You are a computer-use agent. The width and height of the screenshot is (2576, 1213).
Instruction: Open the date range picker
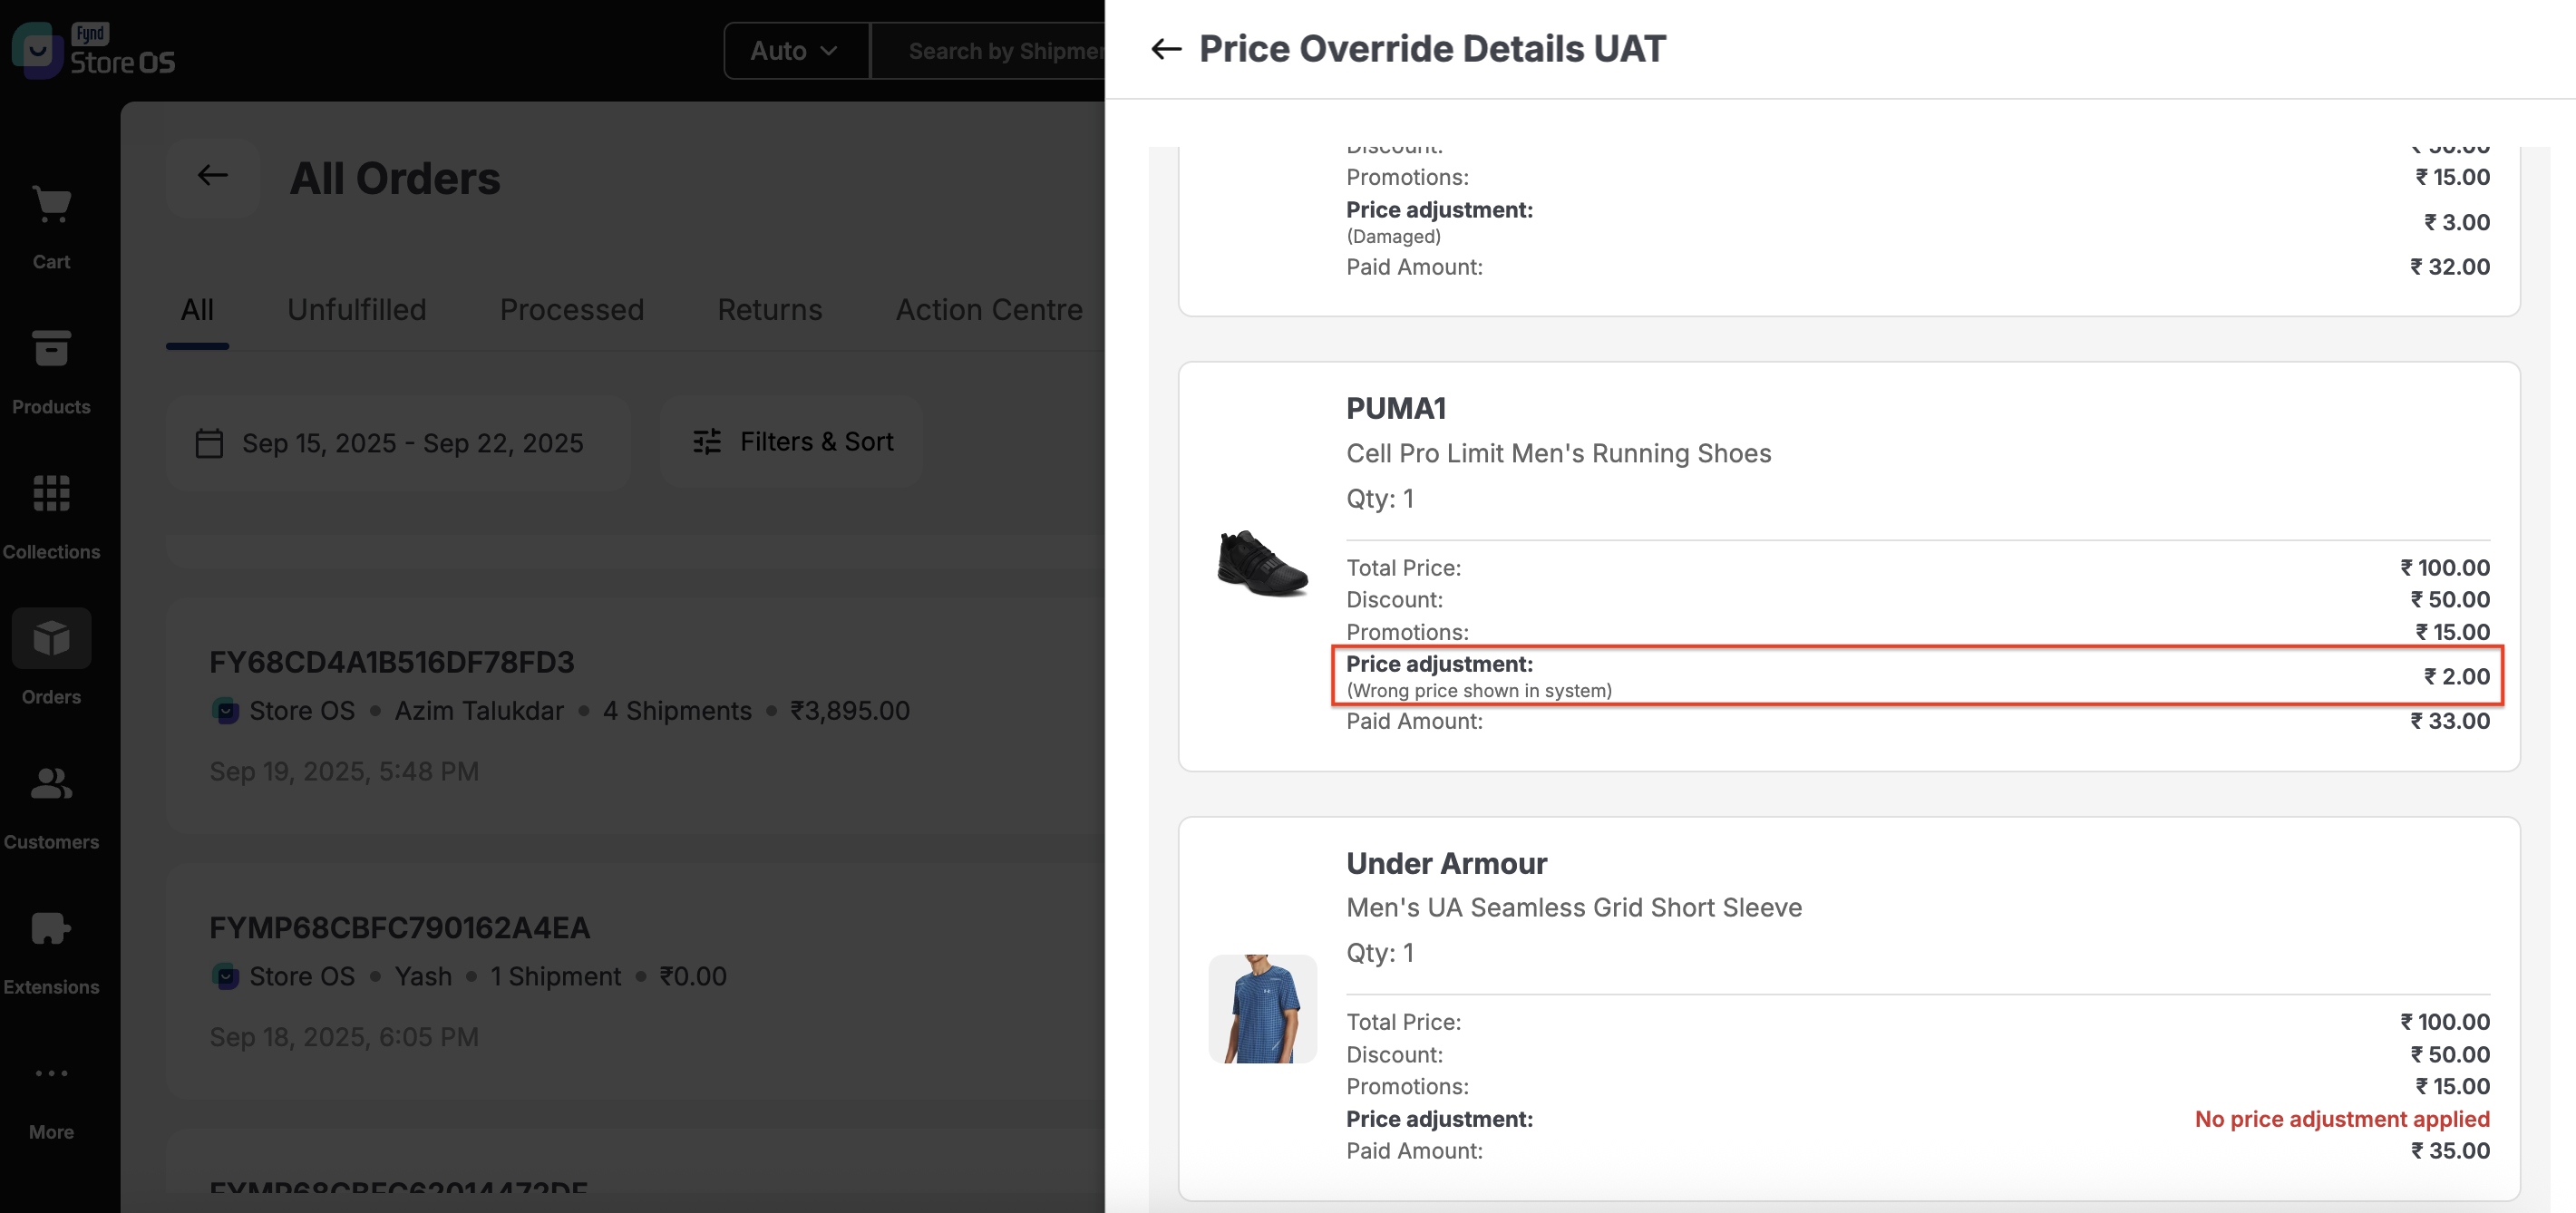pyautogui.click(x=397, y=443)
